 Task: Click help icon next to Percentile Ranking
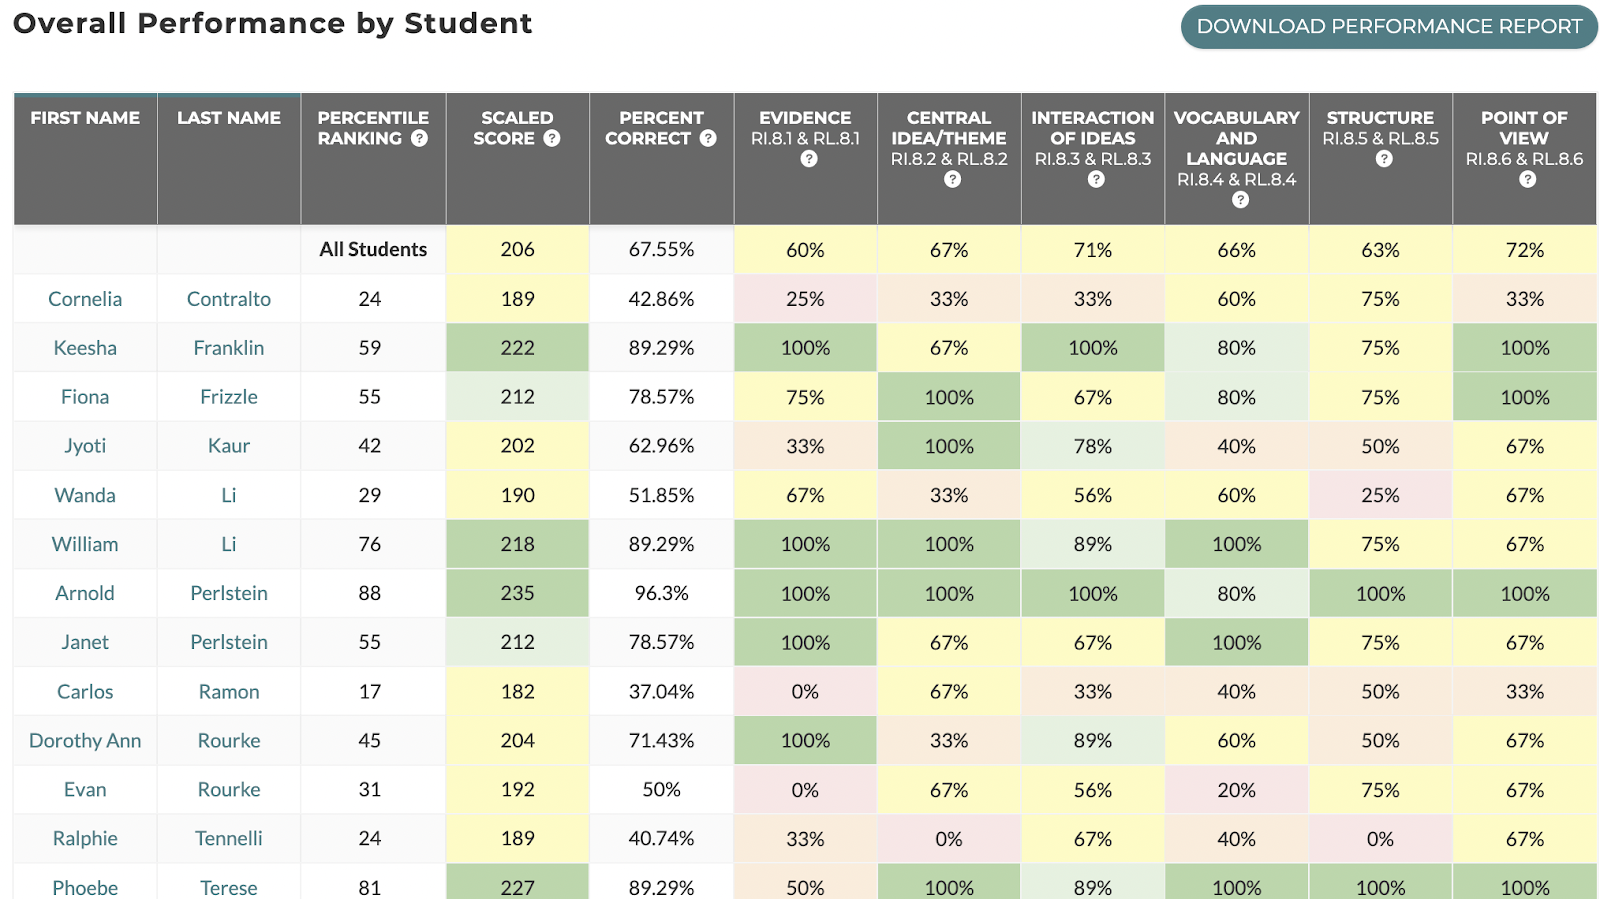[x=419, y=139]
